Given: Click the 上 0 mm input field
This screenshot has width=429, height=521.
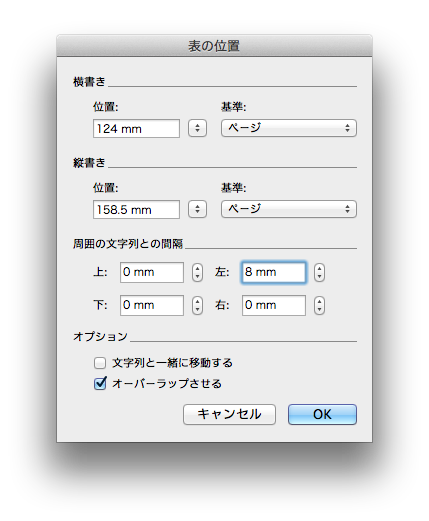Looking at the screenshot, I should 152,272.
